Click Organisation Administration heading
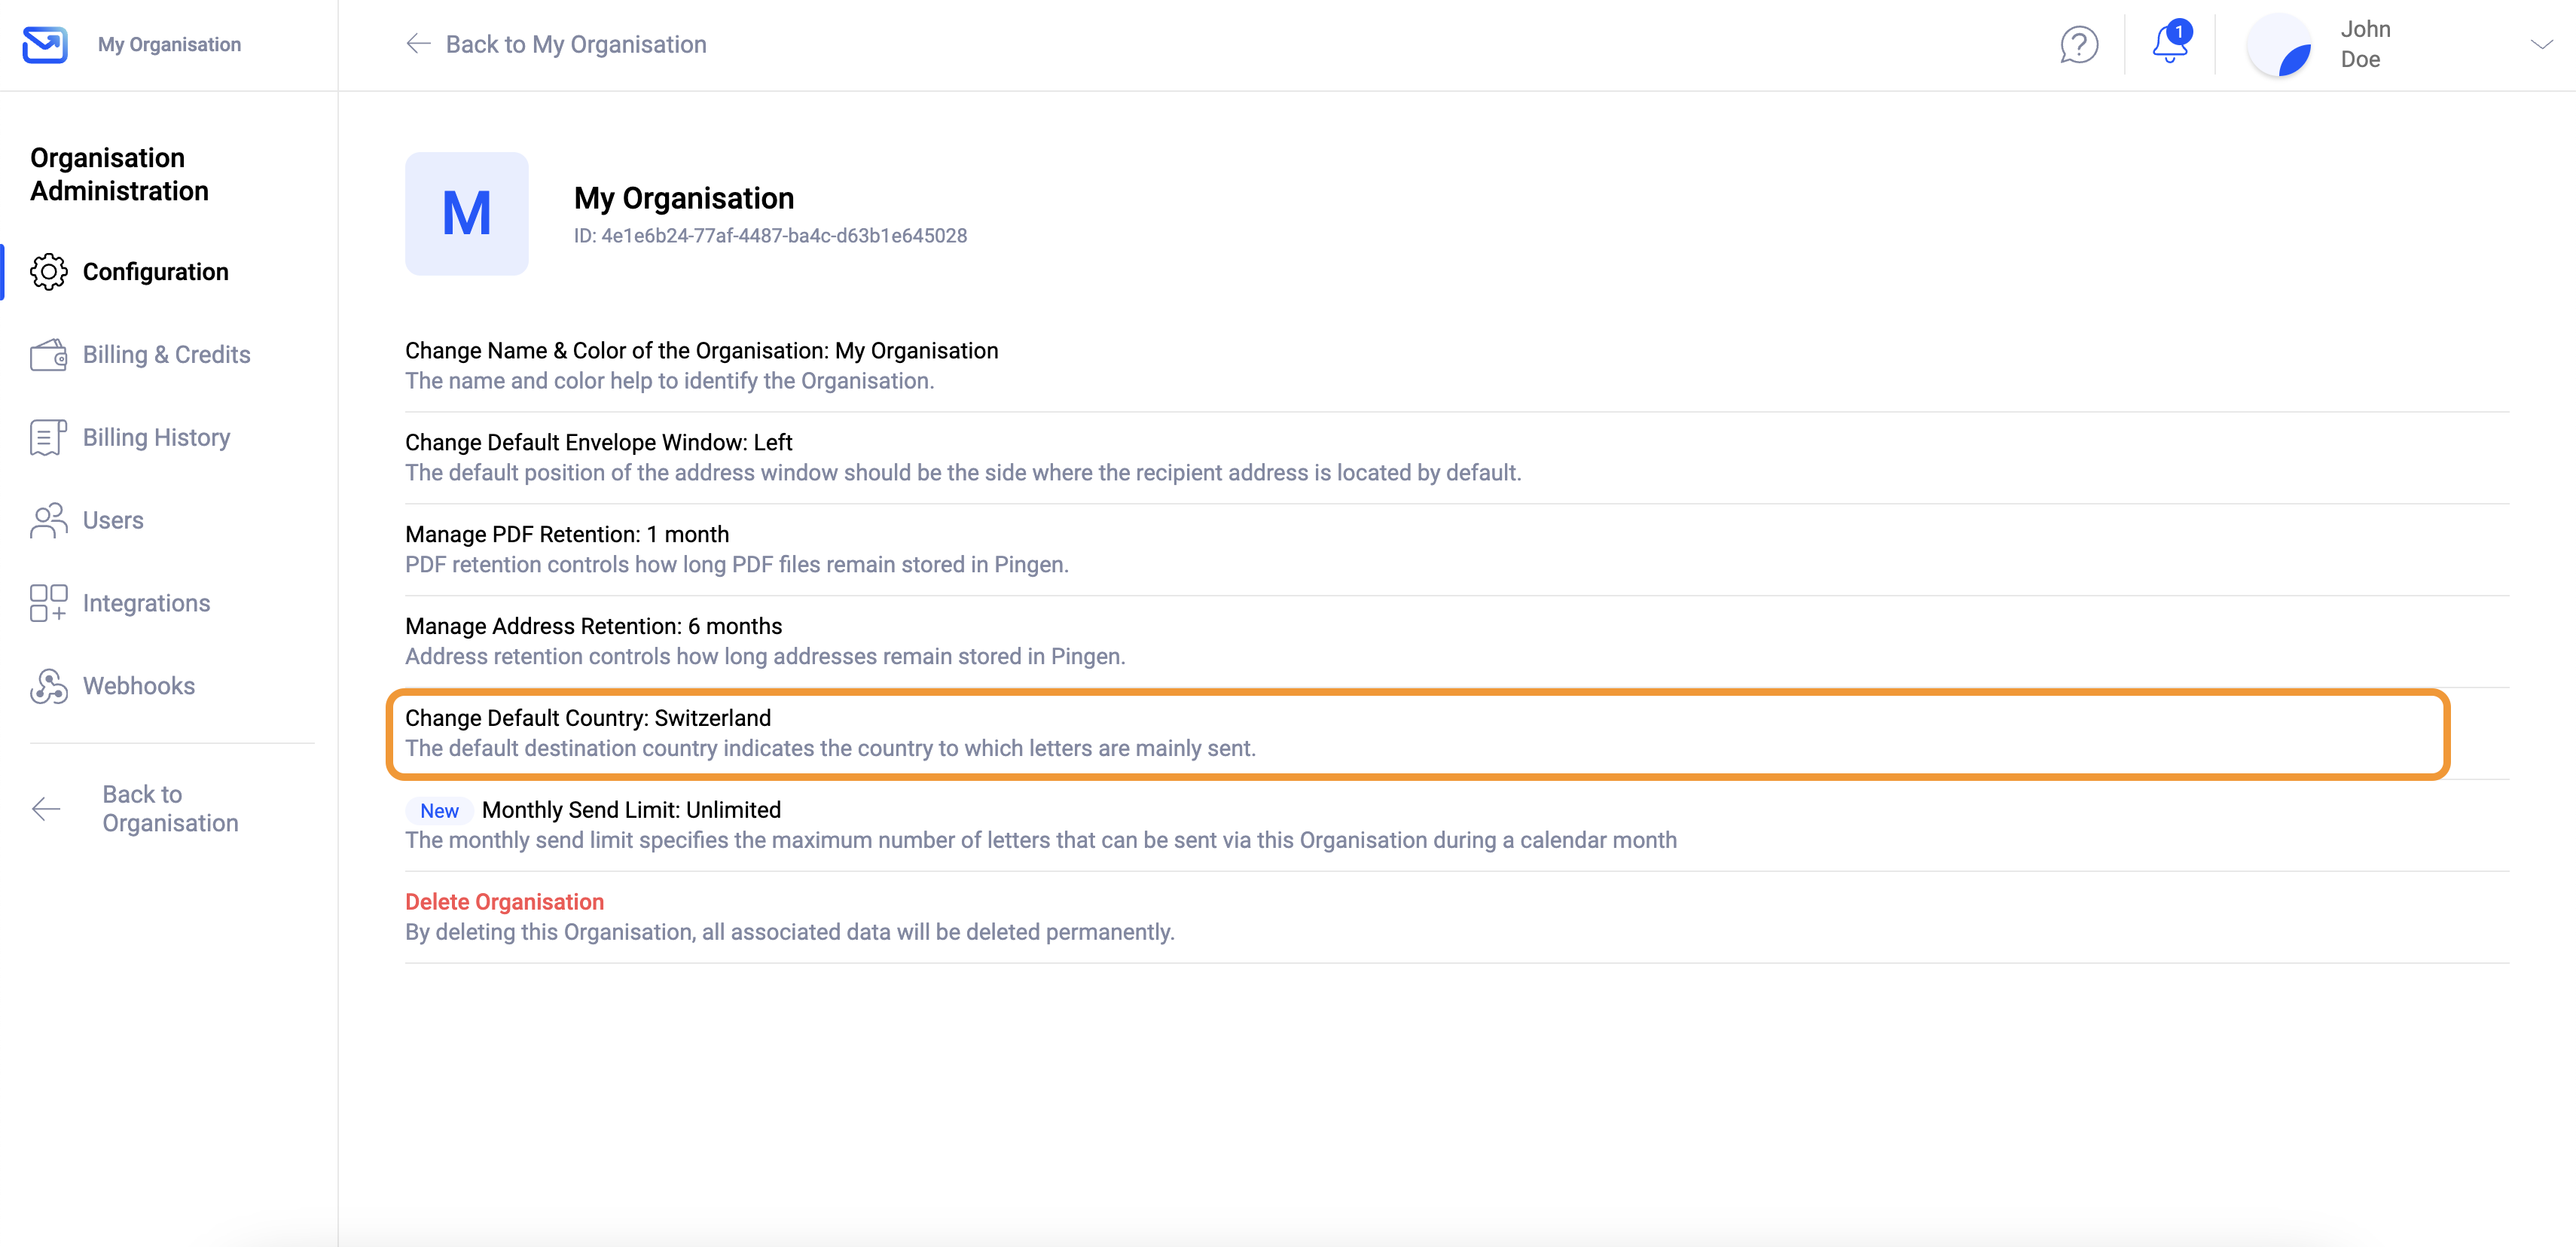The height and width of the screenshot is (1247, 2576). [x=120, y=175]
